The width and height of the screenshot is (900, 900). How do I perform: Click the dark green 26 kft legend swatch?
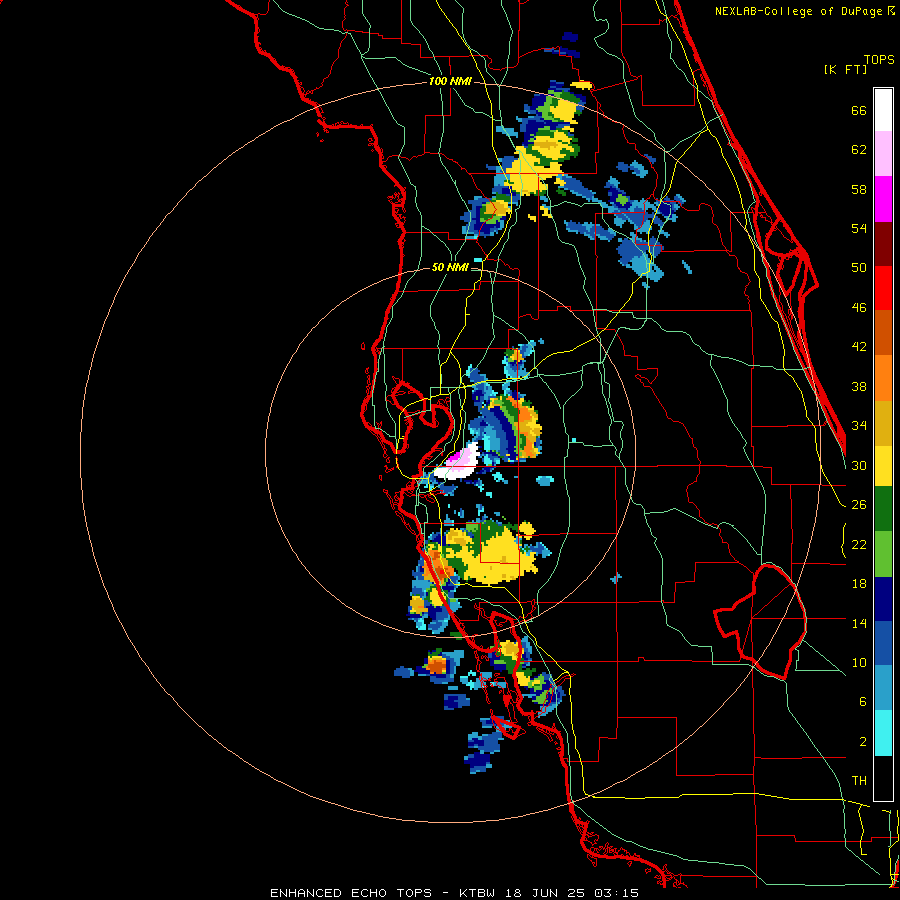click(x=883, y=509)
